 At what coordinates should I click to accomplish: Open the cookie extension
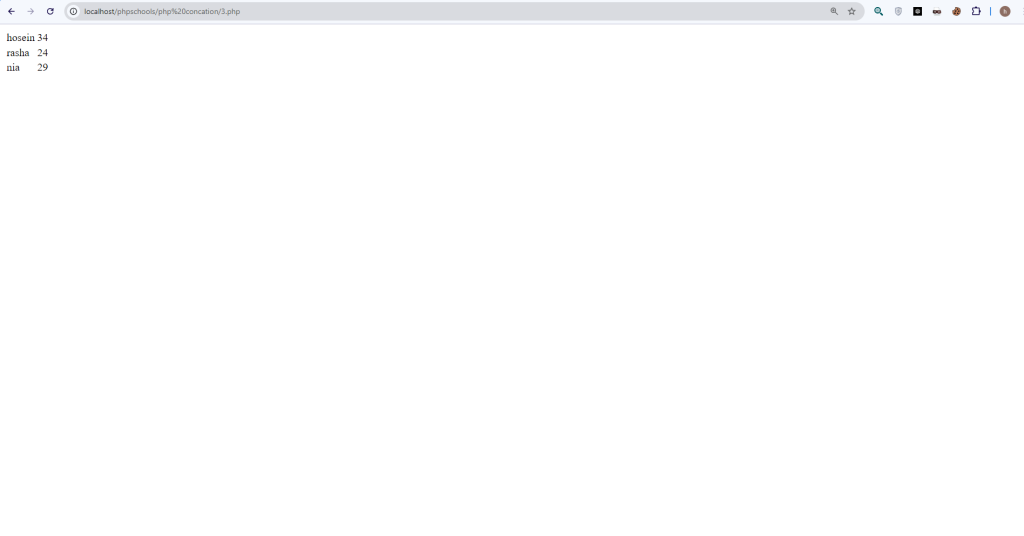tap(957, 11)
